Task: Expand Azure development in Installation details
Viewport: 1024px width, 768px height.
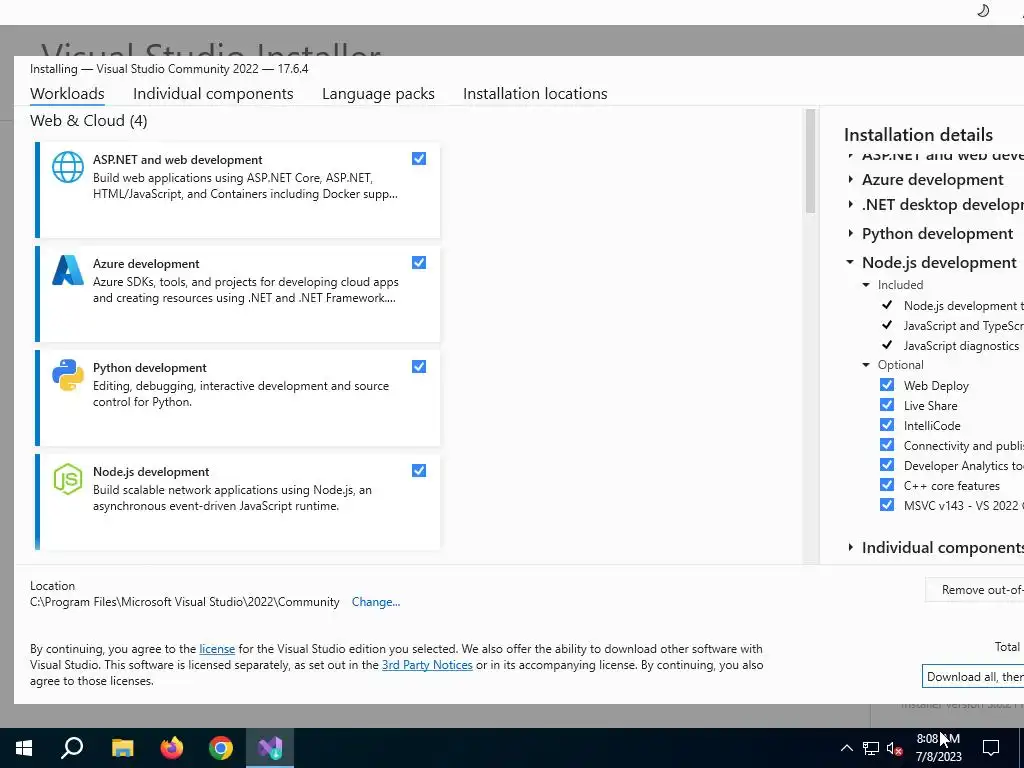Action: pyautogui.click(x=850, y=179)
